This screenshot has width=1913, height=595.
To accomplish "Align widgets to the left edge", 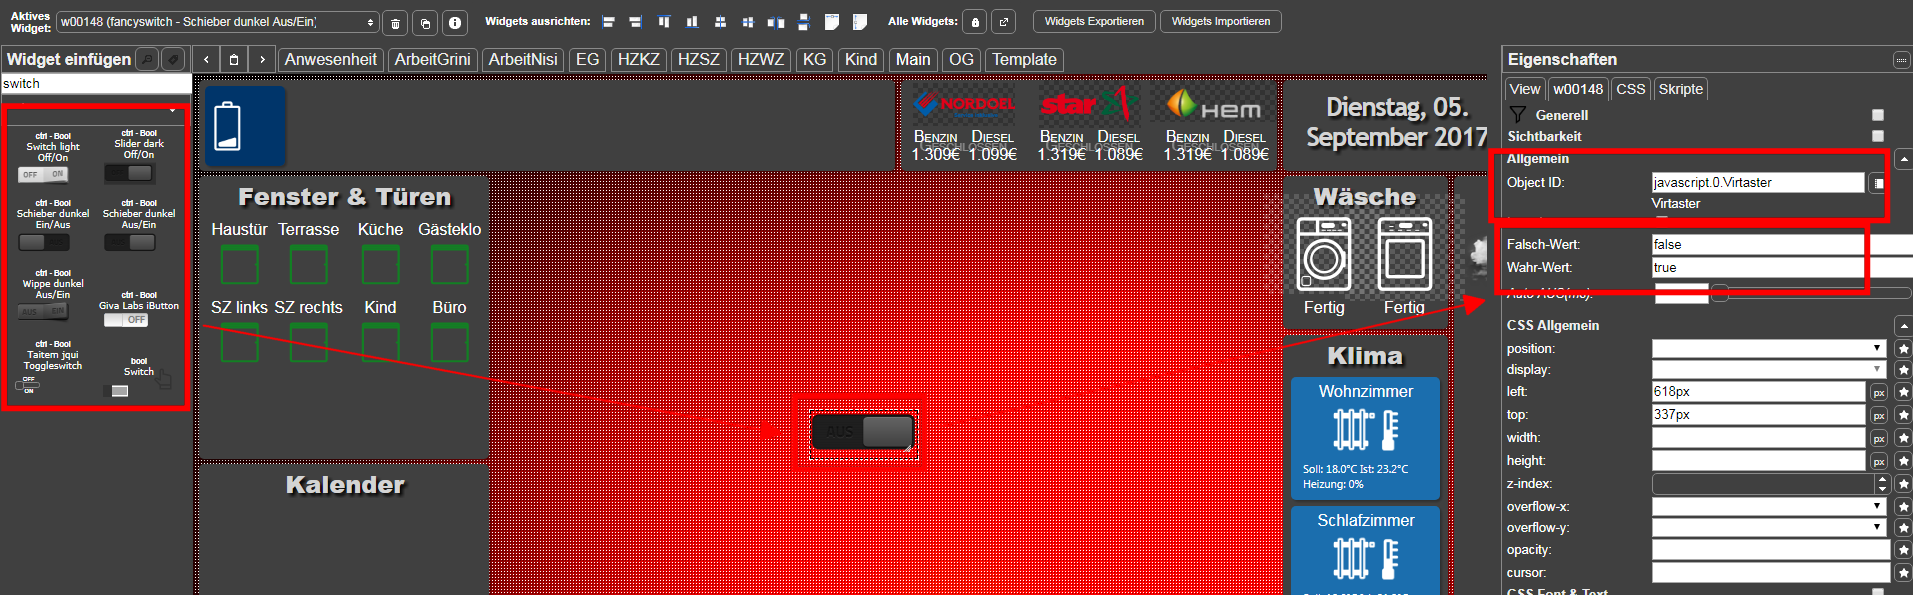I will tap(608, 22).
